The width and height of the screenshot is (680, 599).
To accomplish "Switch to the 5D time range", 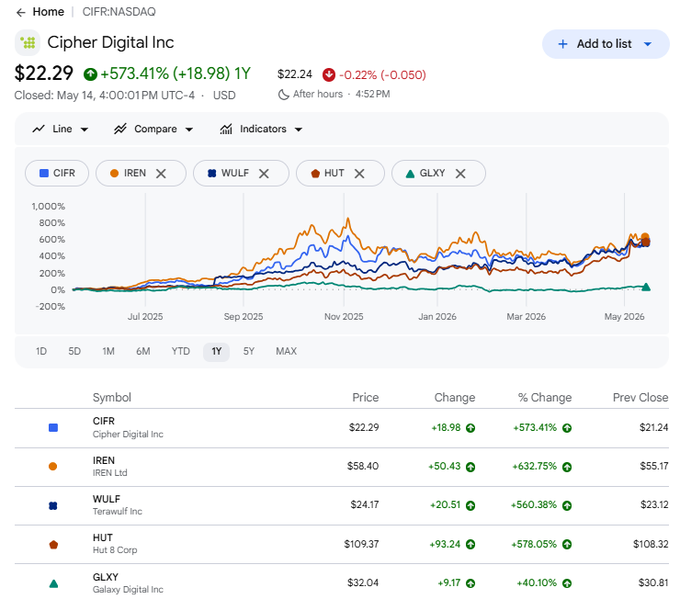I will [x=75, y=351].
